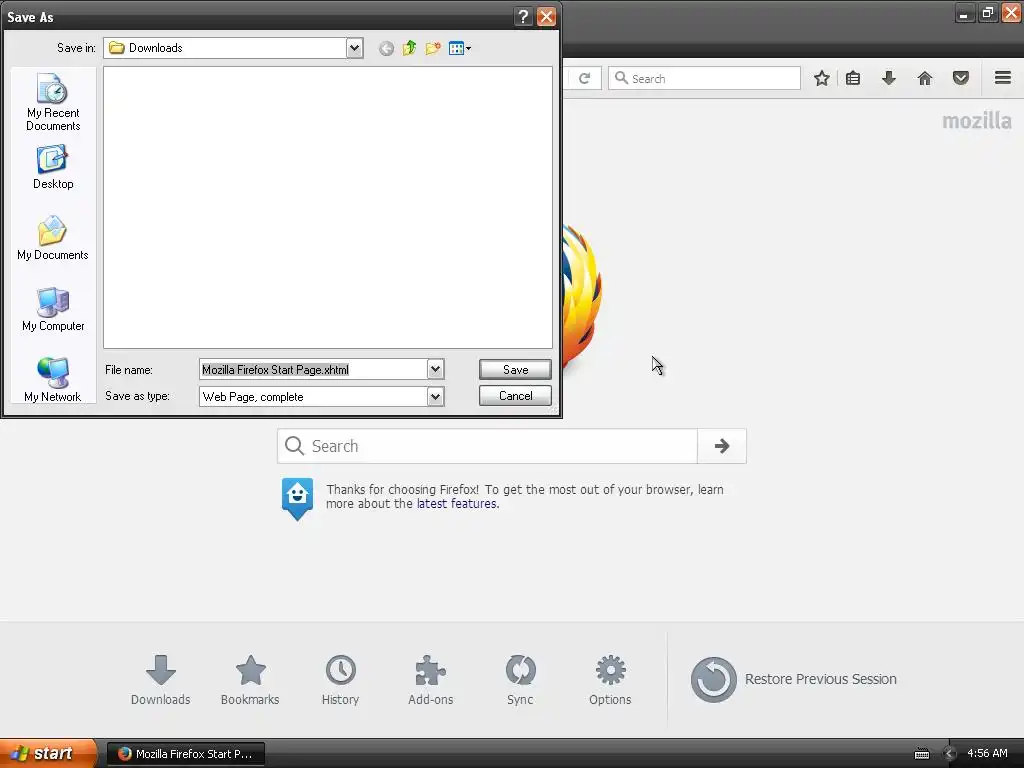Open Bookmarks from start page launcher
1024x768 pixels.
pyautogui.click(x=250, y=680)
